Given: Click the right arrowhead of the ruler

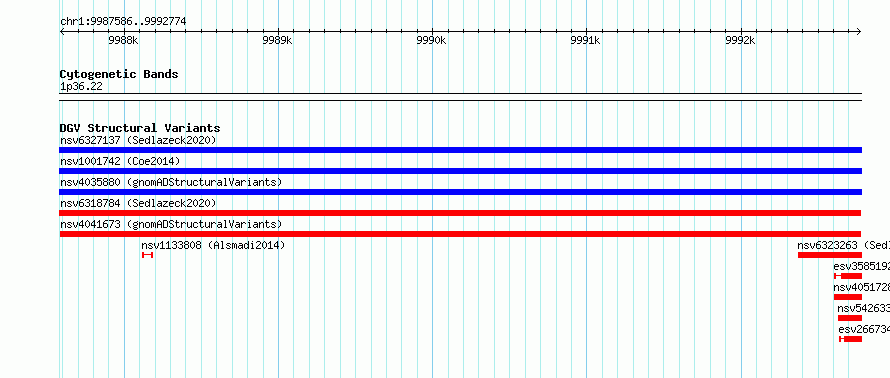Looking at the screenshot, I should 859,31.
